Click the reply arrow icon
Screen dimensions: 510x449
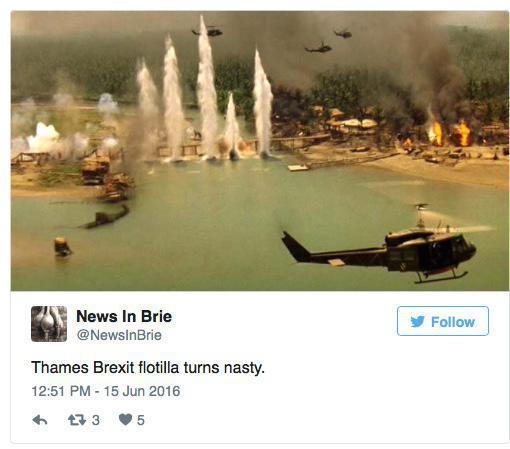pyautogui.click(x=40, y=420)
